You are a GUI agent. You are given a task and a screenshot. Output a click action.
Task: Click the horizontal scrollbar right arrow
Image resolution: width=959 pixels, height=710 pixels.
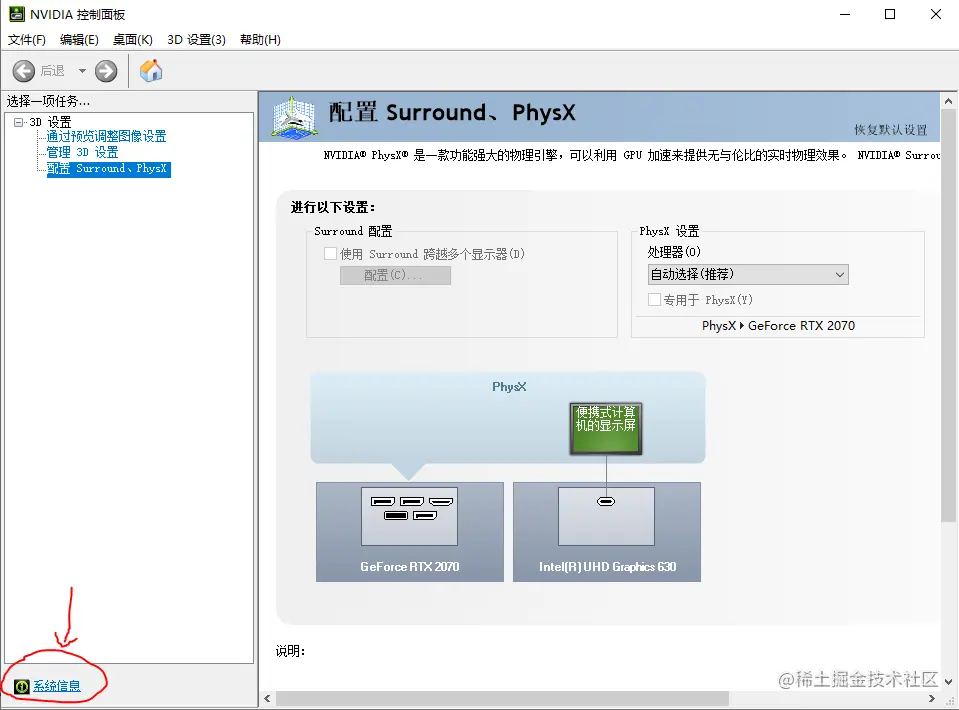point(932,698)
